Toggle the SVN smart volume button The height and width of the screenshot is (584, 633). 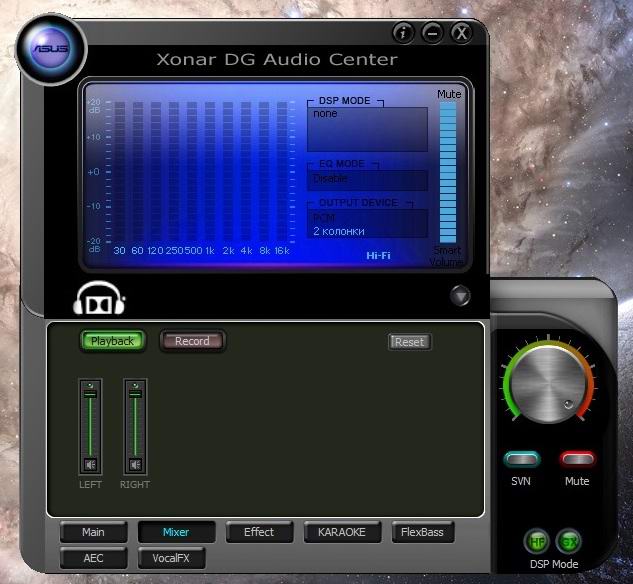(x=522, y=459)
